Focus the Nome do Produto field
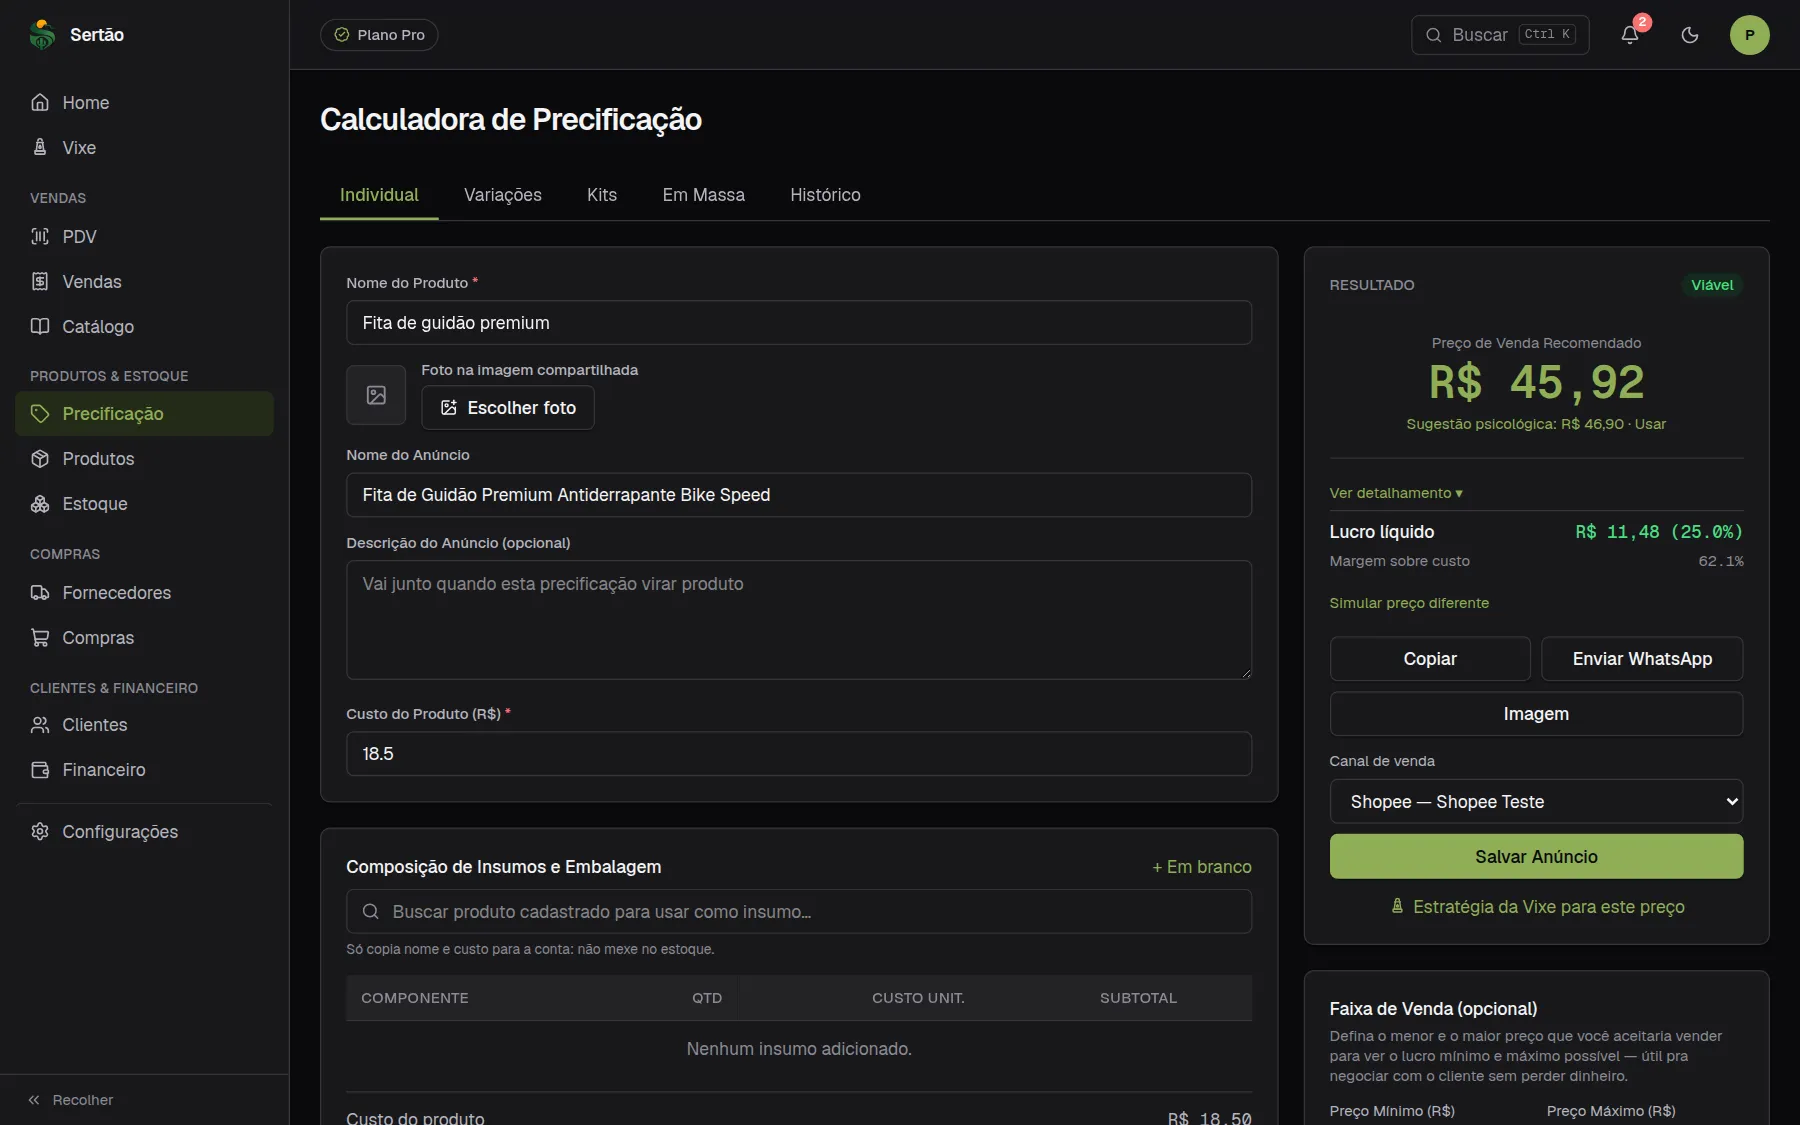This screenshot has width=1800, height=1125. click(x=799, y=323)
